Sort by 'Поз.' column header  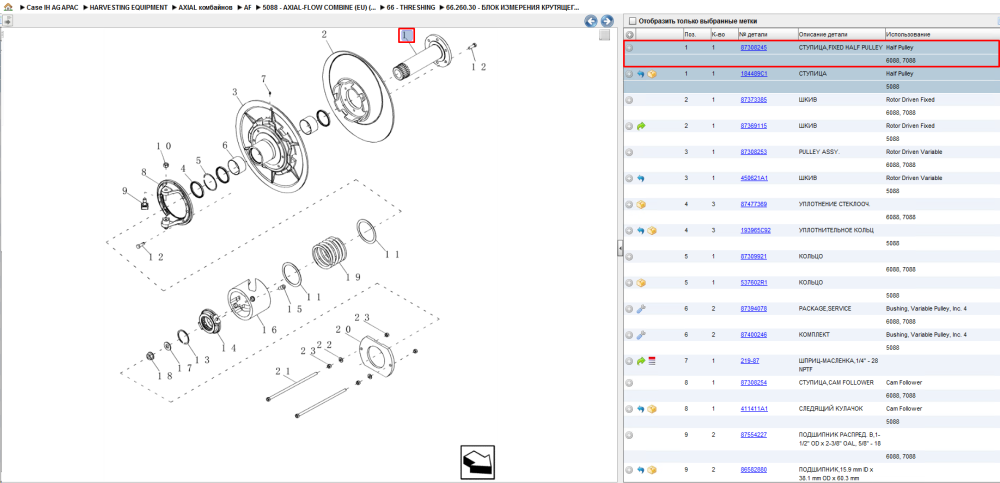[x=695, y=34]
